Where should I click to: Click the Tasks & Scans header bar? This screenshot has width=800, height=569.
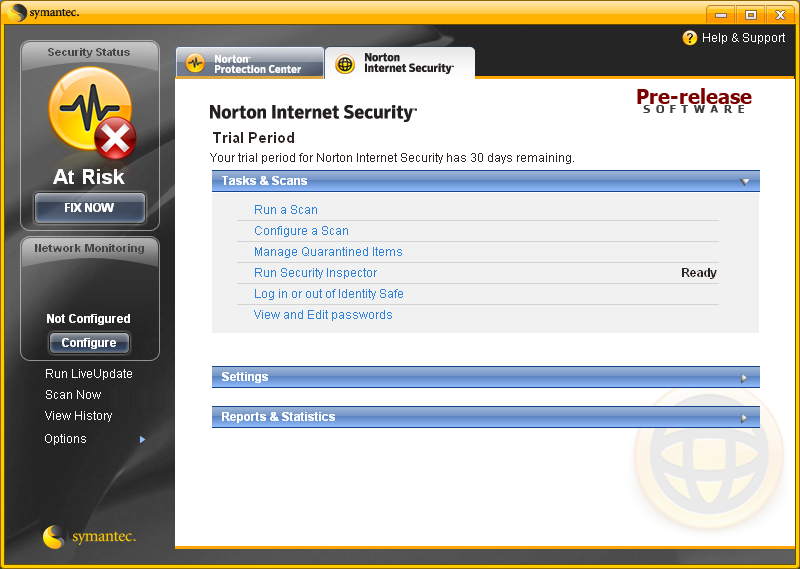pyautogui.click(x=486, y=181)
